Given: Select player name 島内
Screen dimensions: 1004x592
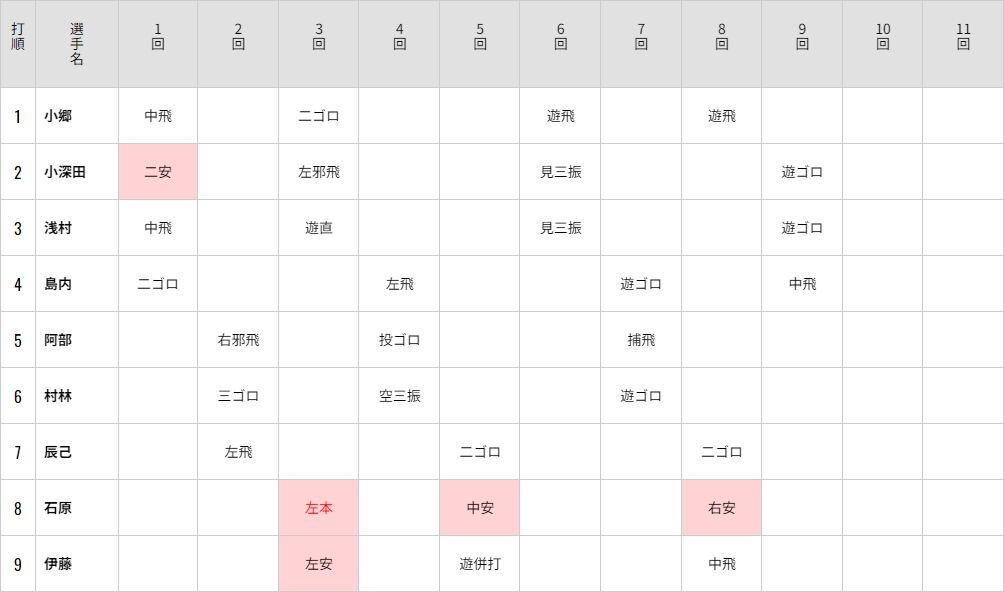Looking at the screenshot, I should coord(58,284).
